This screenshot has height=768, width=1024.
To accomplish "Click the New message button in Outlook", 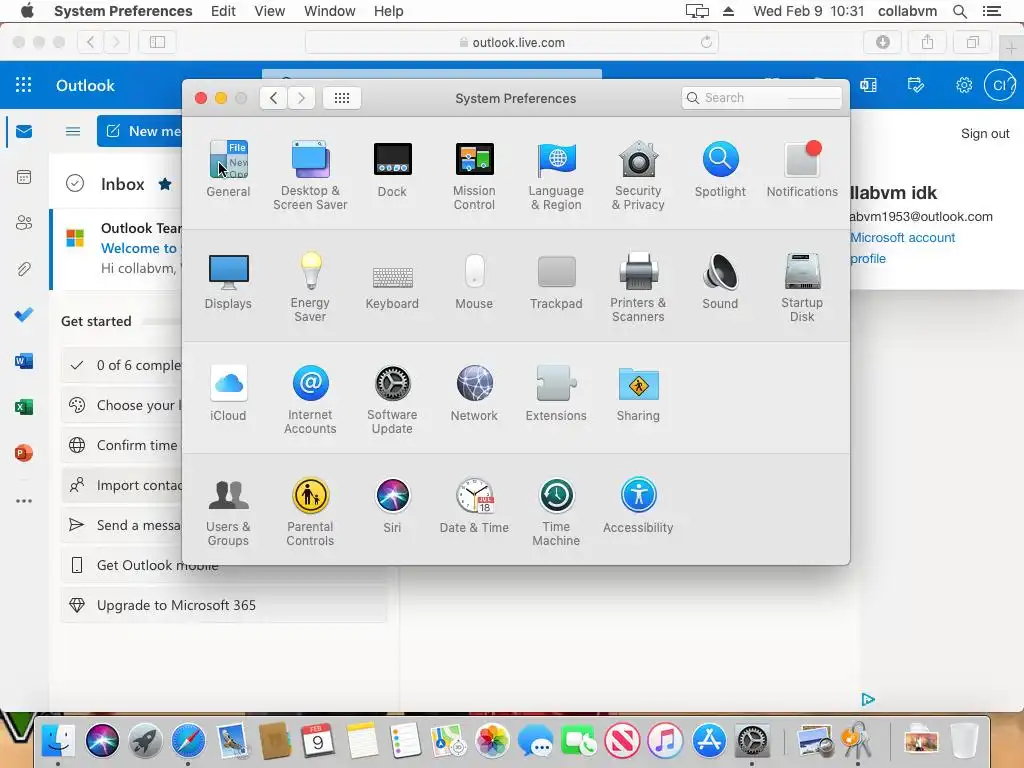I will click(140, 131).
